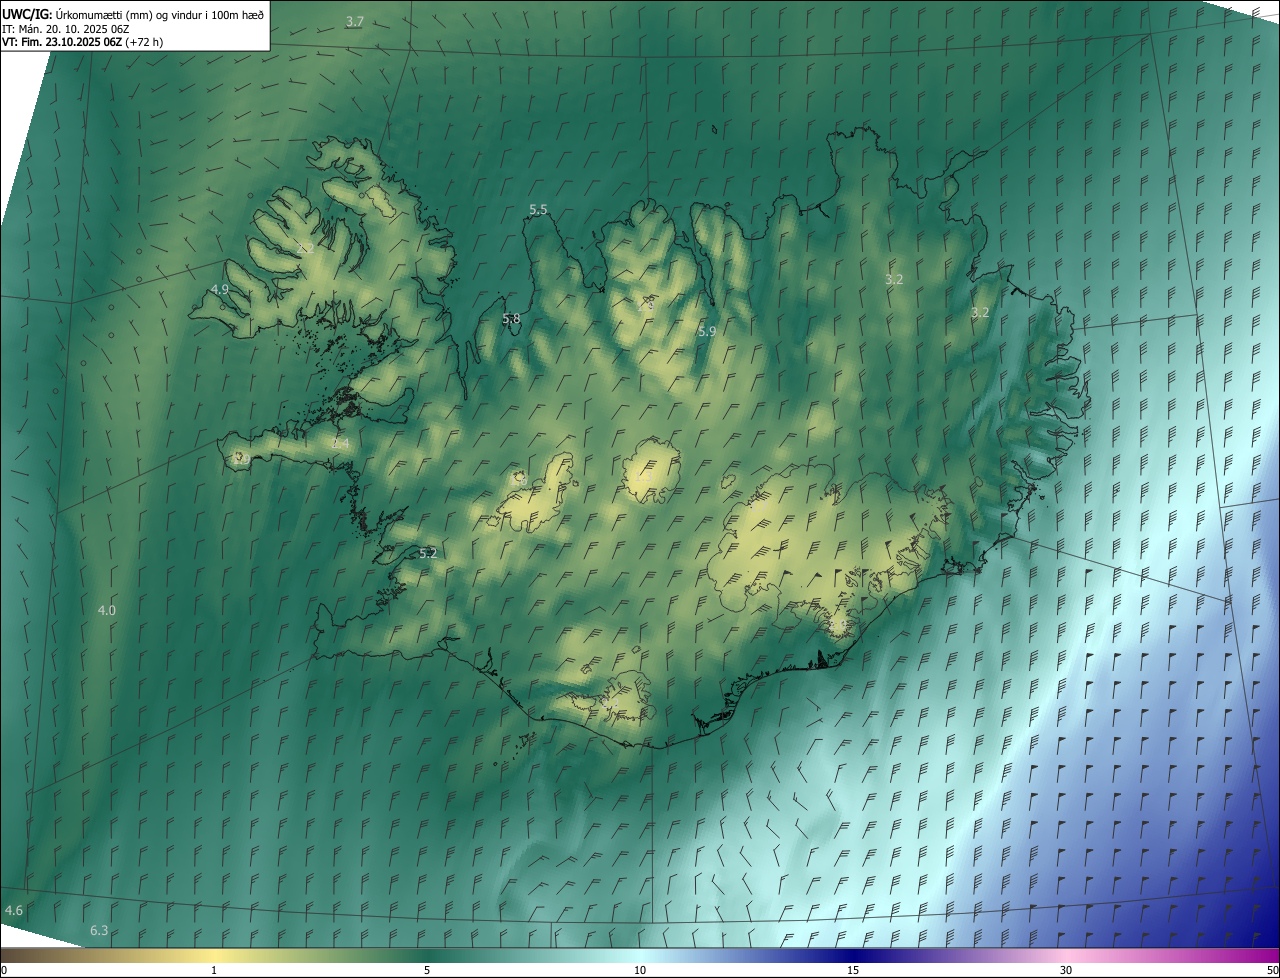Click the 2.4 value label on the Snæfellsnes peninsula
Viewport: 1280px width, 978px height.
(341, 443)
